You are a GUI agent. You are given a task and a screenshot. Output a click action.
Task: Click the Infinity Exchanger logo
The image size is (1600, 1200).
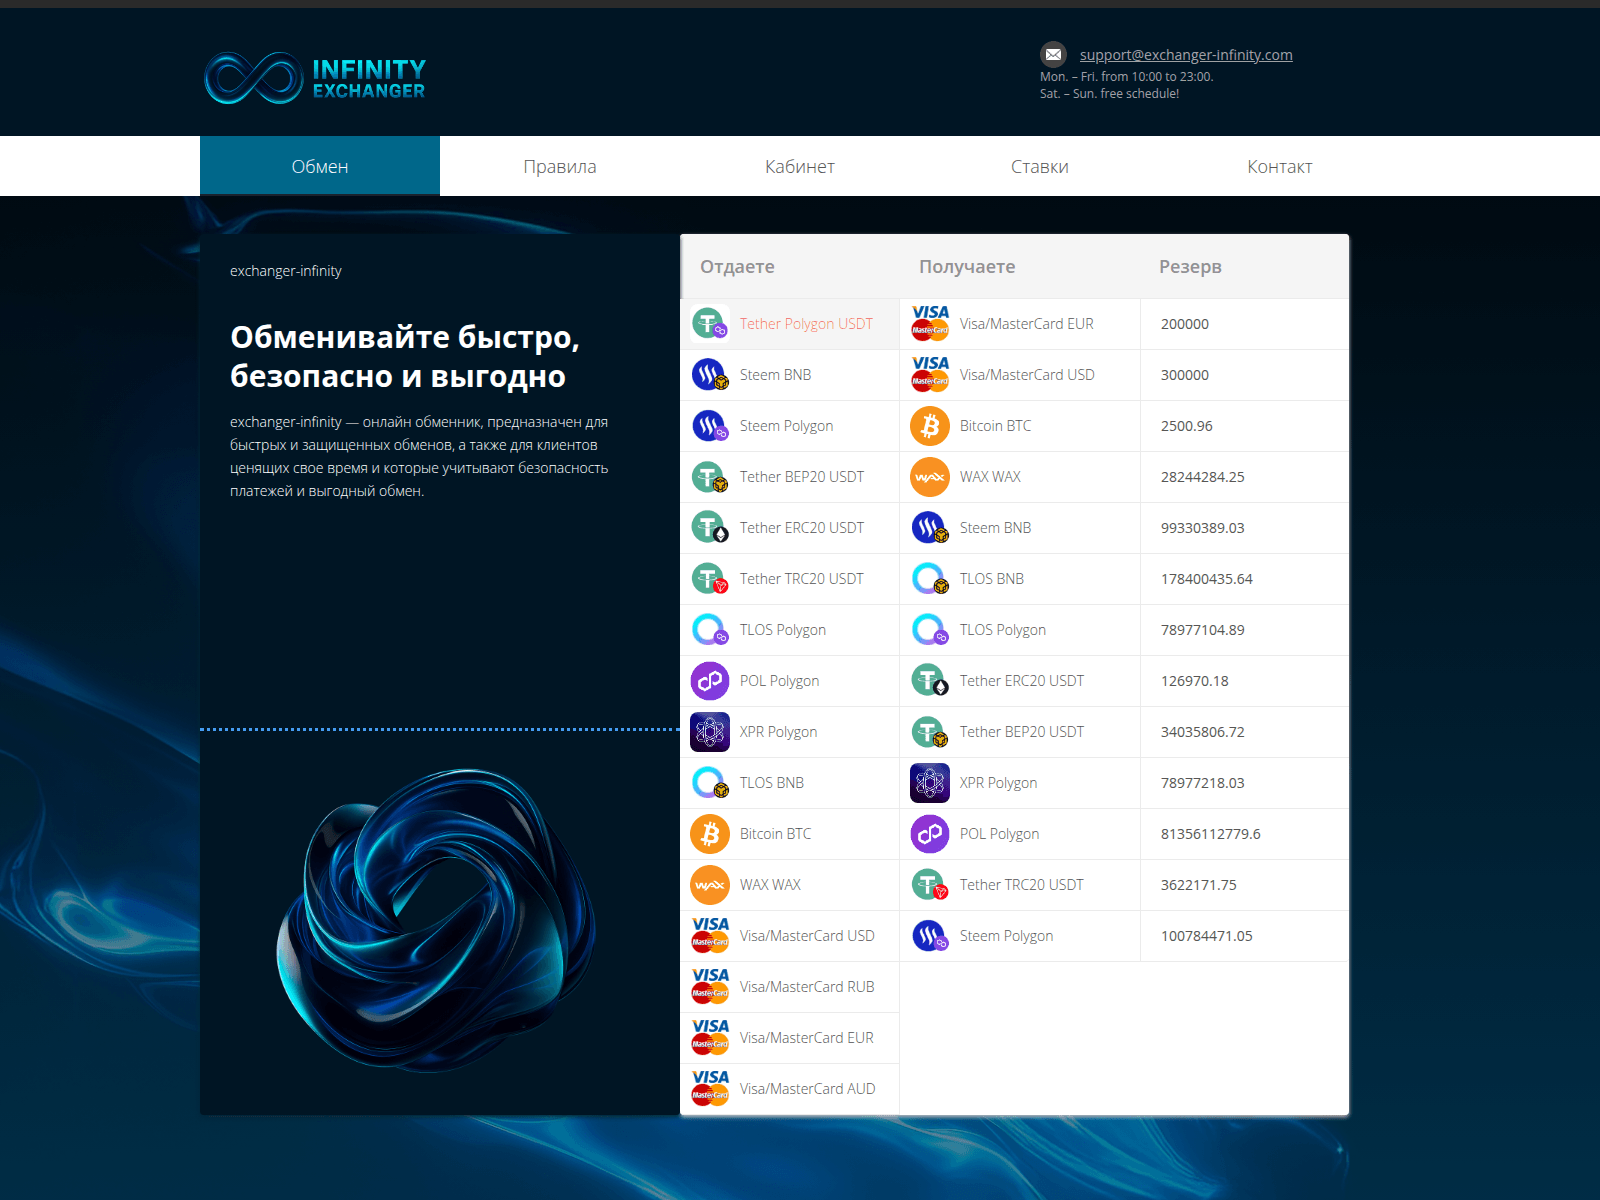tap(315, 78)
